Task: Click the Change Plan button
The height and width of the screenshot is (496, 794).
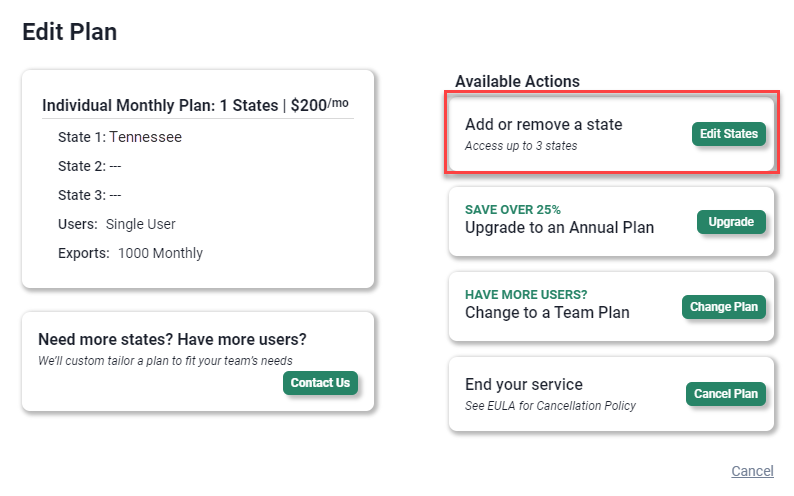Action: tap(724, 307)
